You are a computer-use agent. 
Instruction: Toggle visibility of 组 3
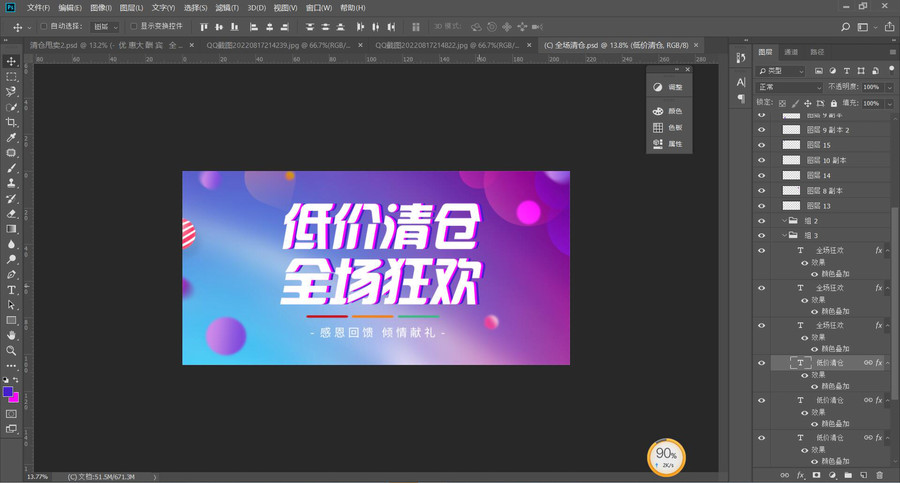[762, 235]
